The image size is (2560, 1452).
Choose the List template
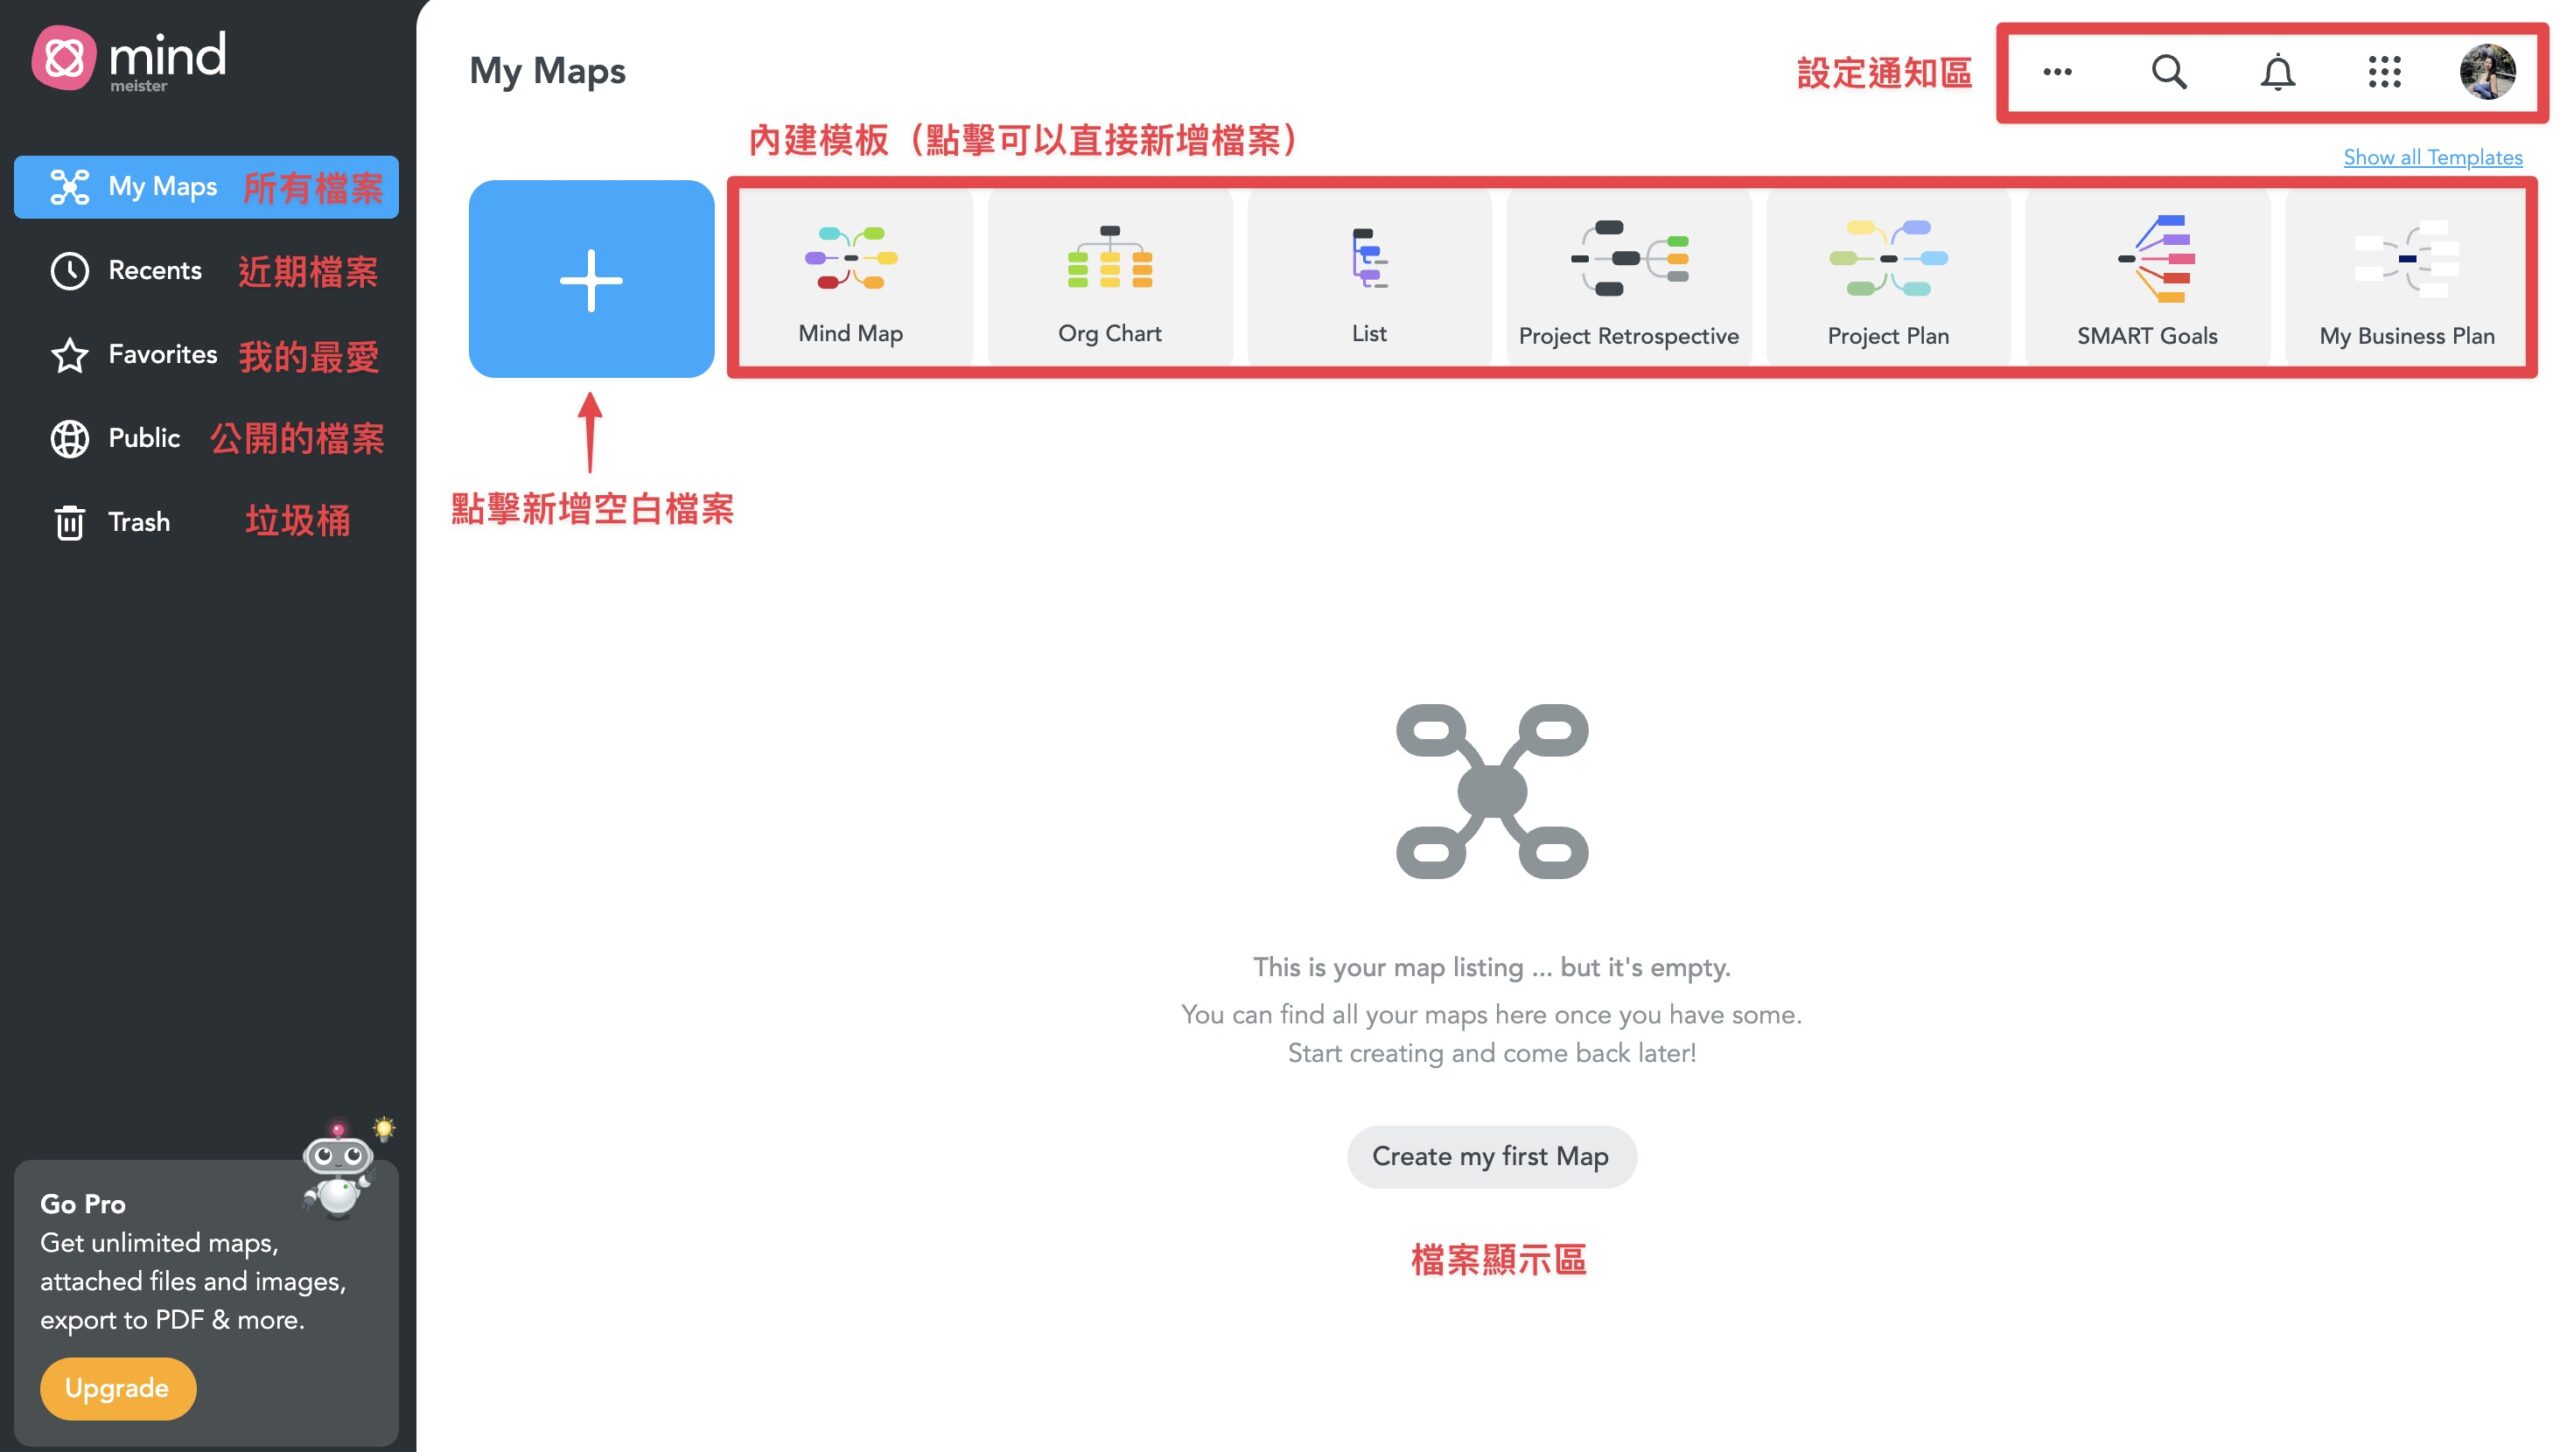[1369, 279]
